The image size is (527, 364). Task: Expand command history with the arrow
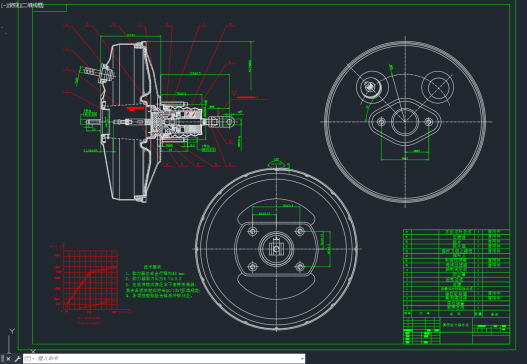[x=302, y=359]
